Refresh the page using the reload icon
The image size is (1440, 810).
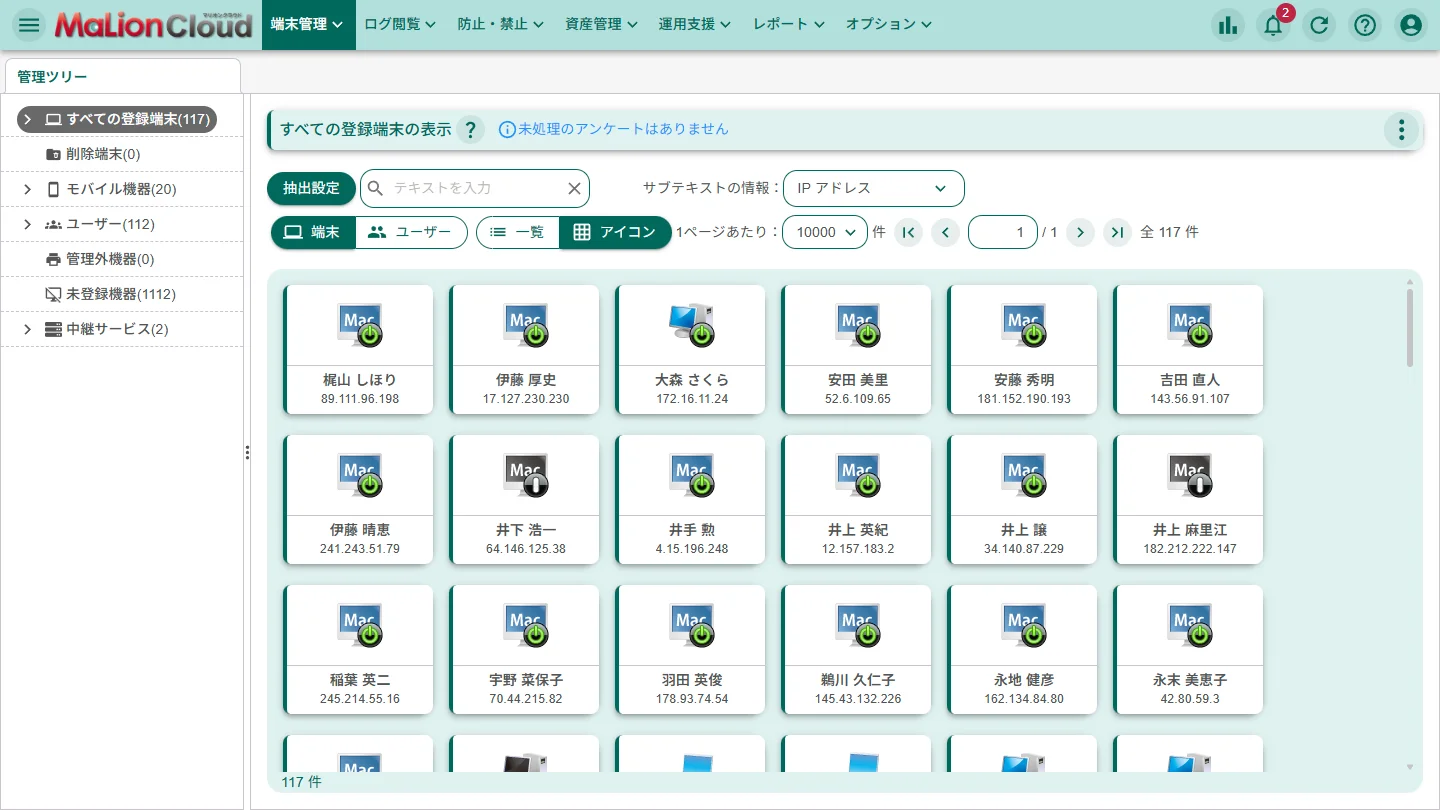(1319, 25)
